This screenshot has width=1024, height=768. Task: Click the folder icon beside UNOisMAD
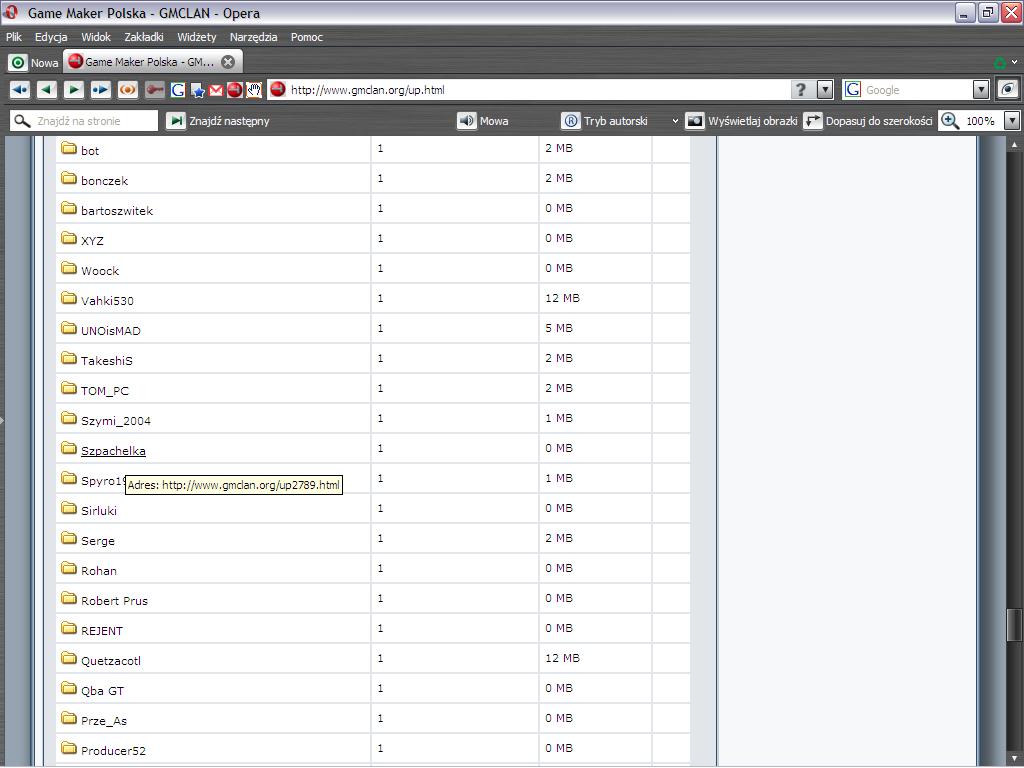pos(69,328)
